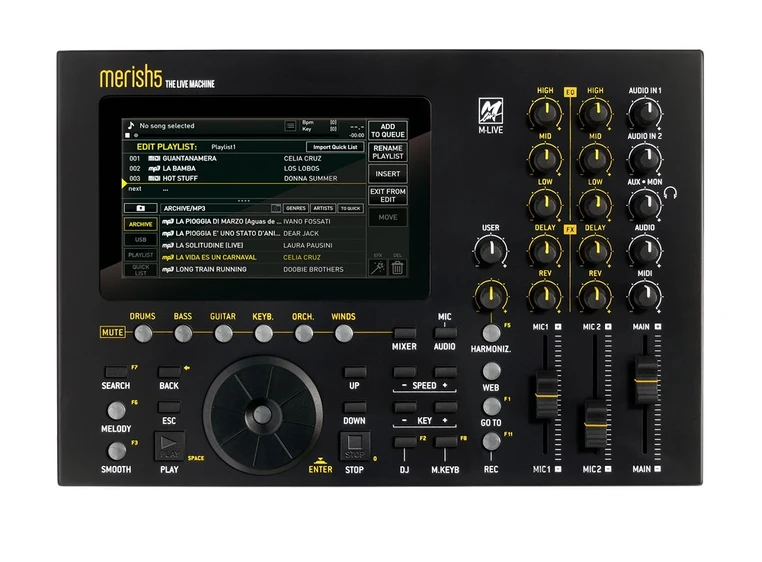762x562 pixels.
Task: Click the MAIN square indicator above fader
Action: [658, 327]
